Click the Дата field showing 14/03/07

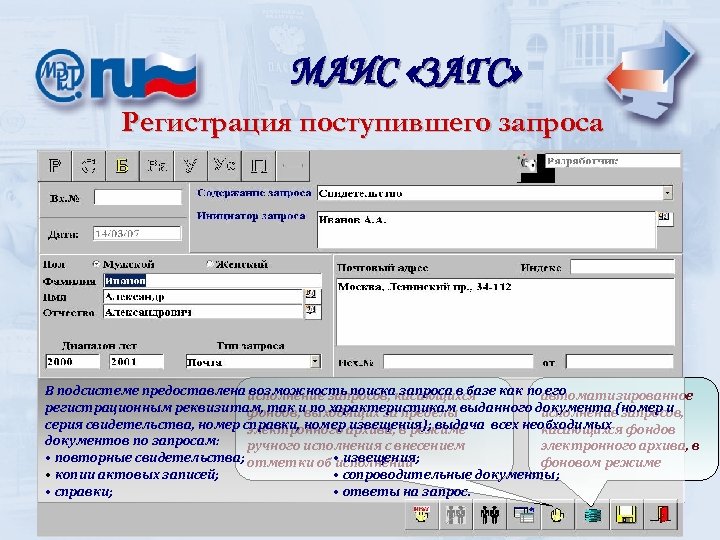point(137,234)
